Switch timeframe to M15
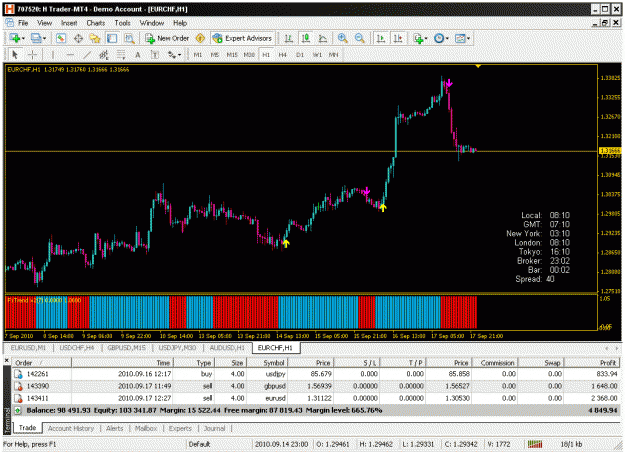 coord(232,55)
